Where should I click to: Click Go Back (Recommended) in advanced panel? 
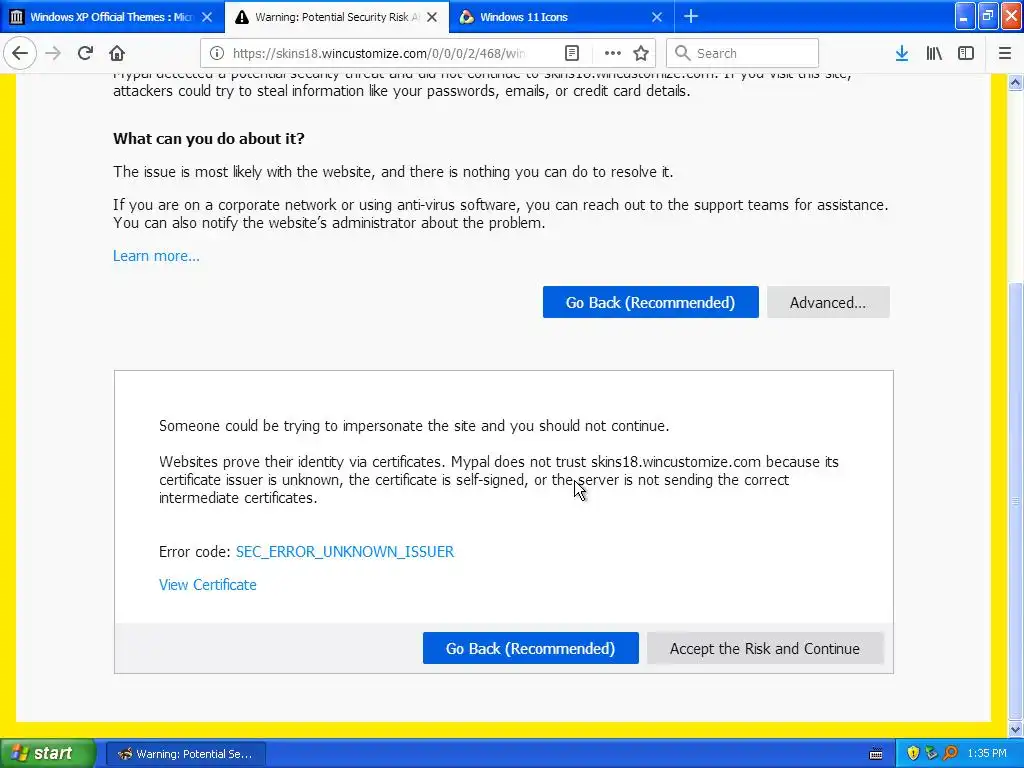[530, 648]
